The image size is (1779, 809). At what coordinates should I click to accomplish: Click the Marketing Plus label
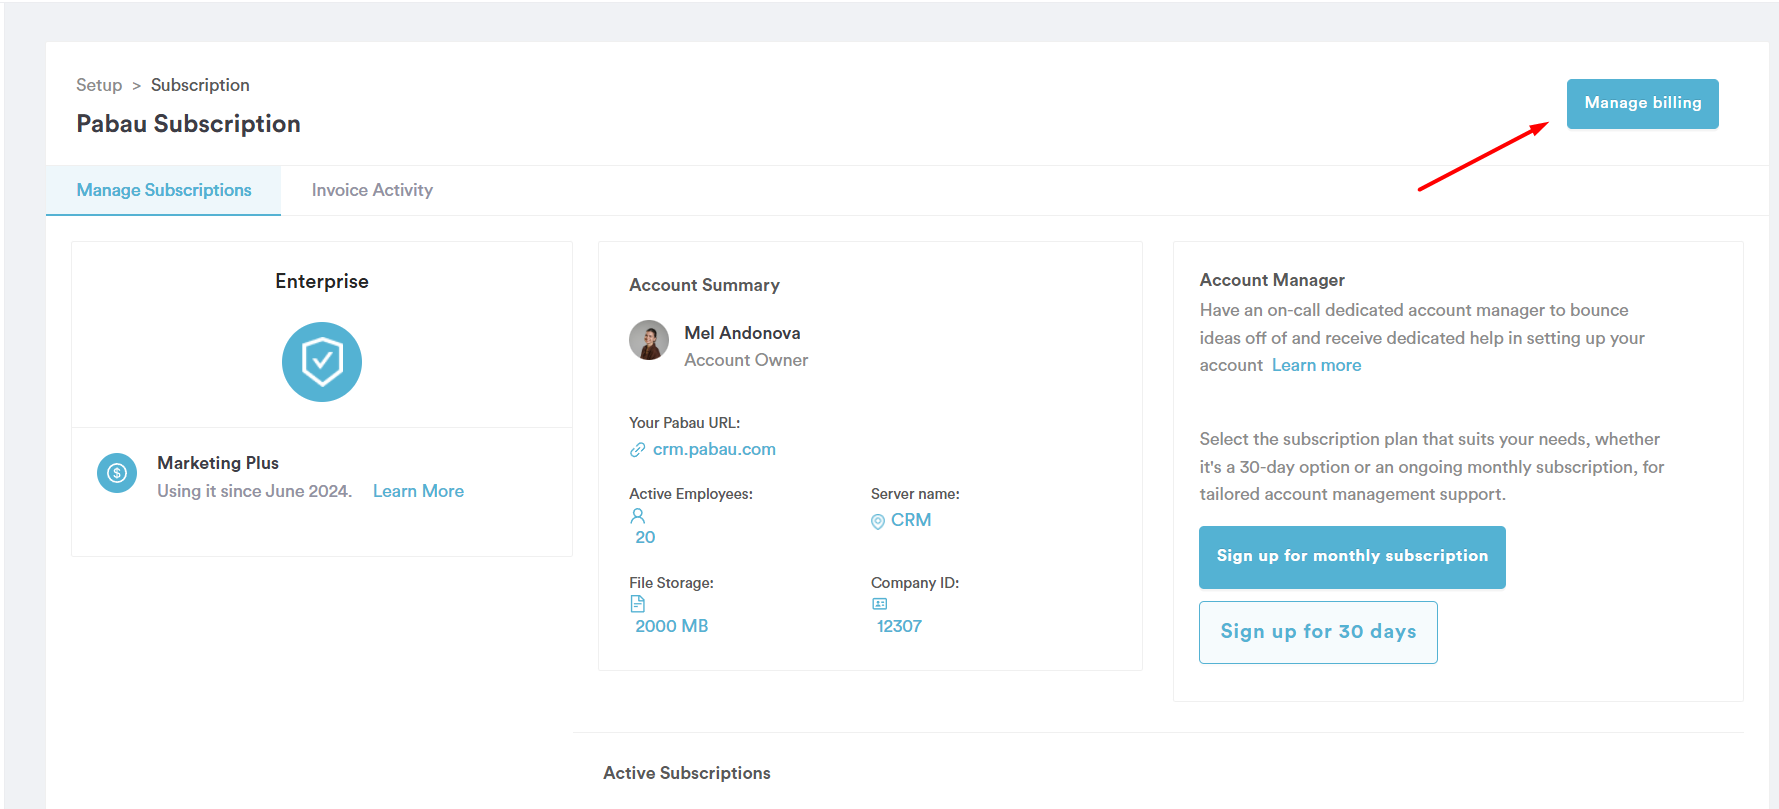coord(218,463)
